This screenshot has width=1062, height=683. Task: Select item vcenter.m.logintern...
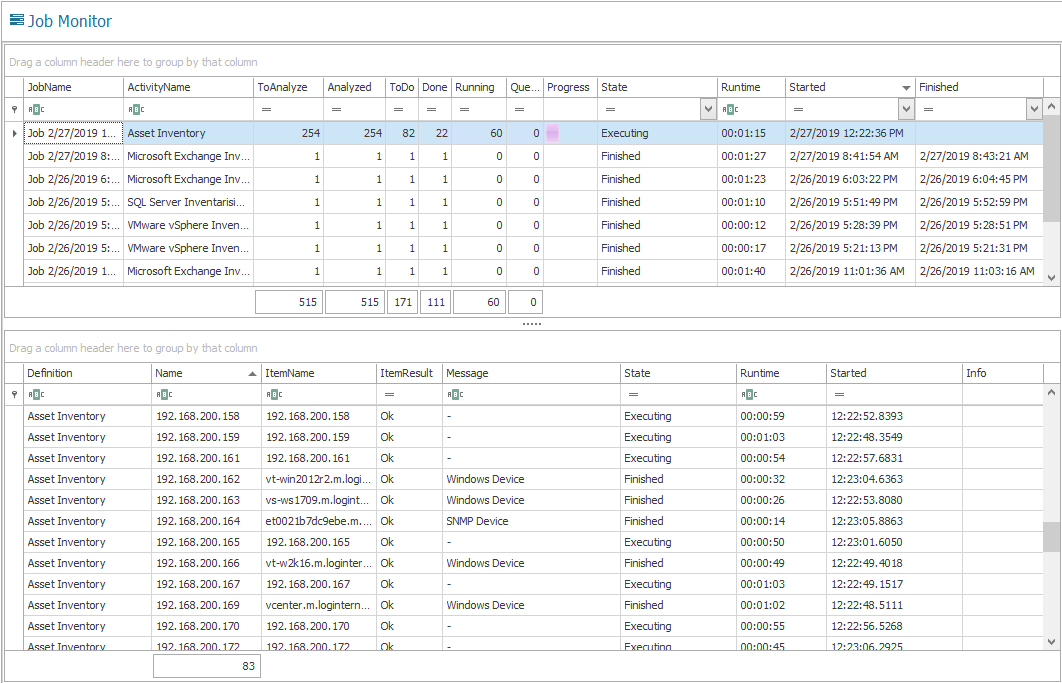point(318,605)
